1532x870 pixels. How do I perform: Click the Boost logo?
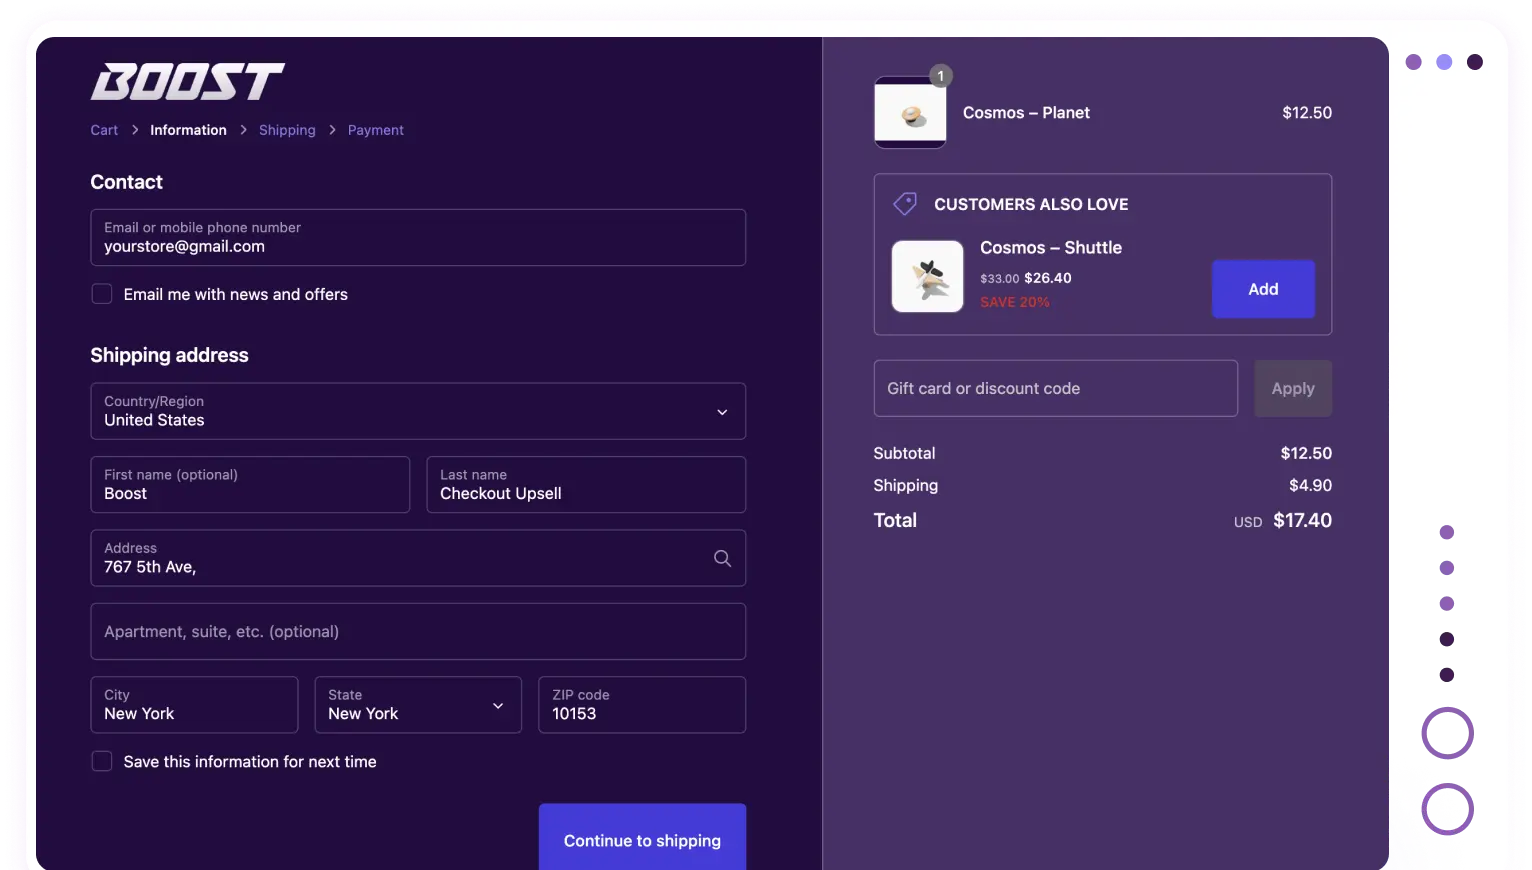click(x=187, y=82)
